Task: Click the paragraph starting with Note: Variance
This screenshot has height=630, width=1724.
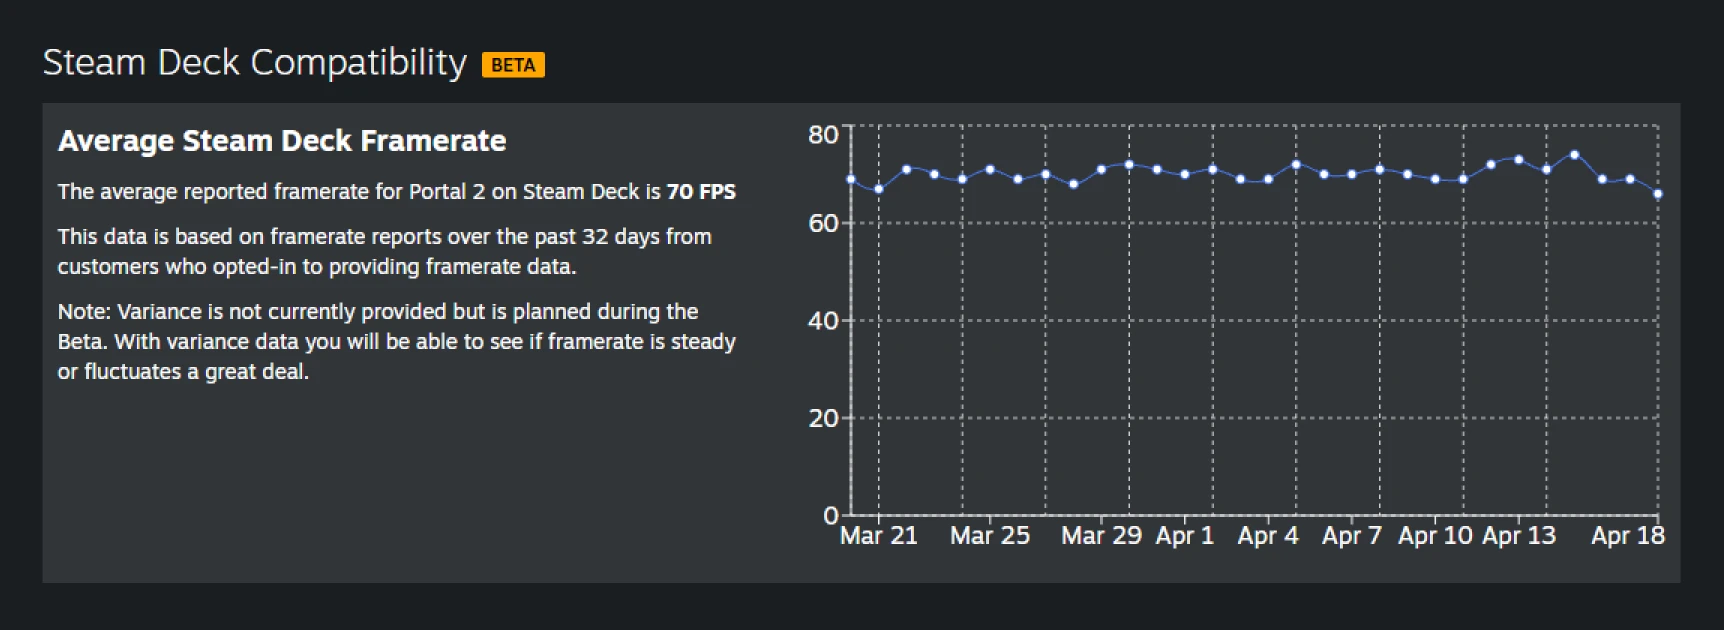Action: point(396,341)
